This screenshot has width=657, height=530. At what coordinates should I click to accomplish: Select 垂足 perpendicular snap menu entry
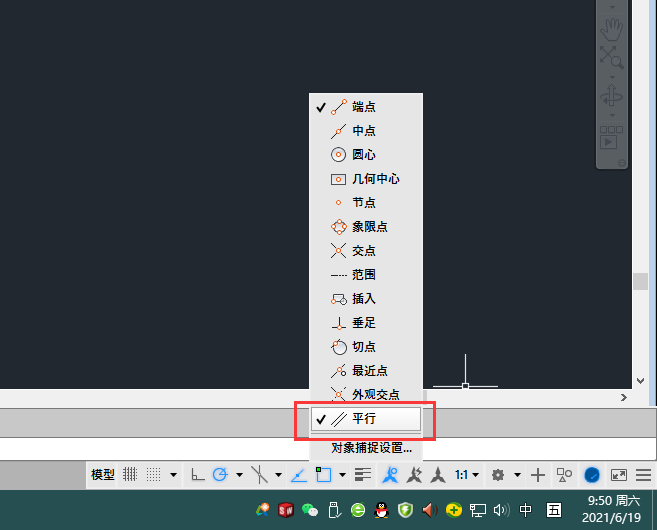pos(365,323)
